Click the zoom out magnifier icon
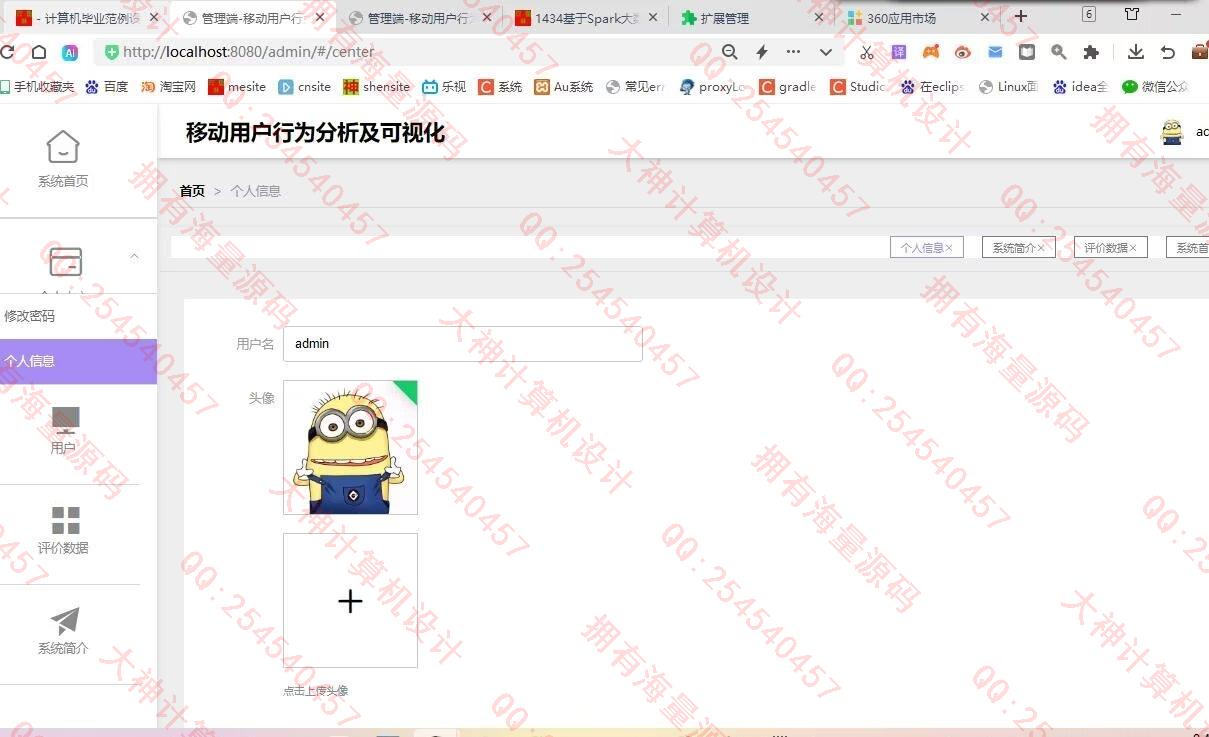The height and width of the screenshot is (737, 1209). (730, 52)
